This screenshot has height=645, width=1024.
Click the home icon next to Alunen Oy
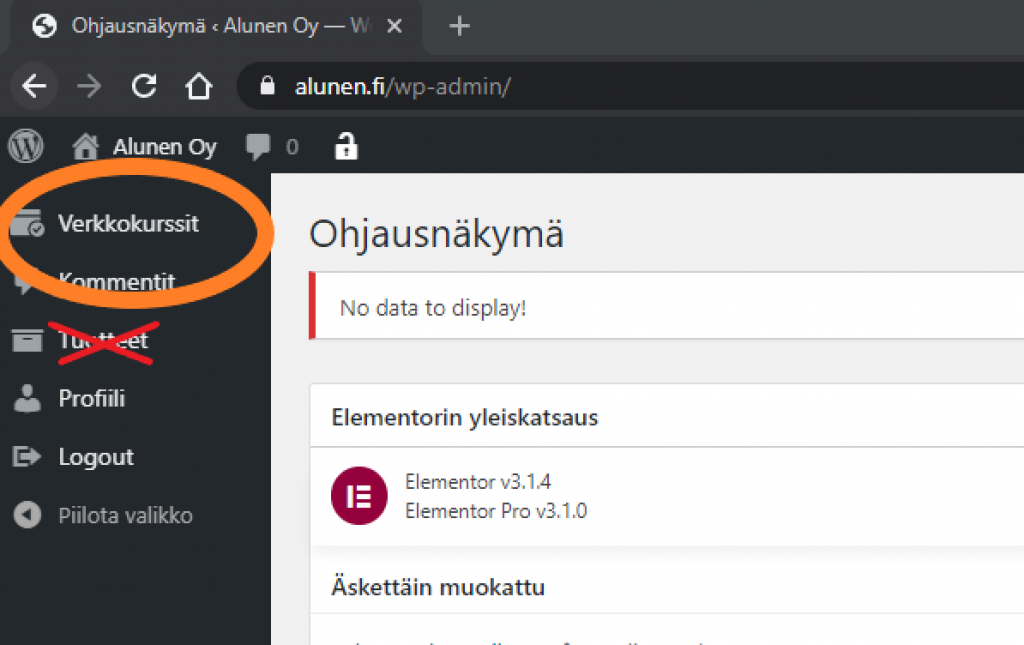pos(87,146)
